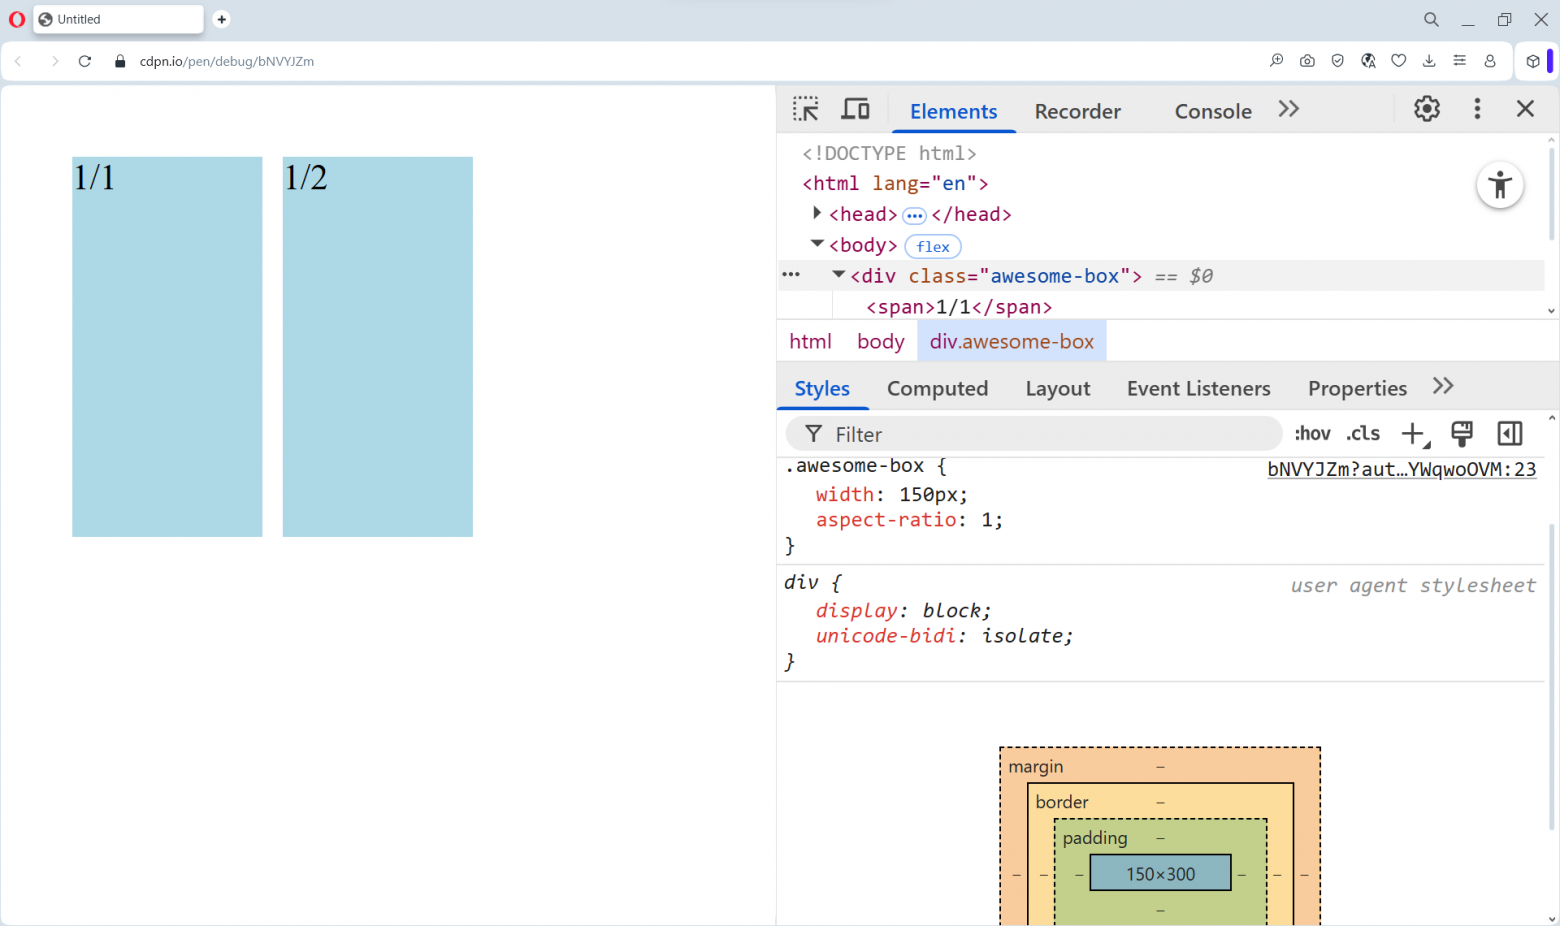Viewport: 1560px width, 926px height.
Task: Toggle element classes with the .cls control
Action: [x=1362, y=433]
